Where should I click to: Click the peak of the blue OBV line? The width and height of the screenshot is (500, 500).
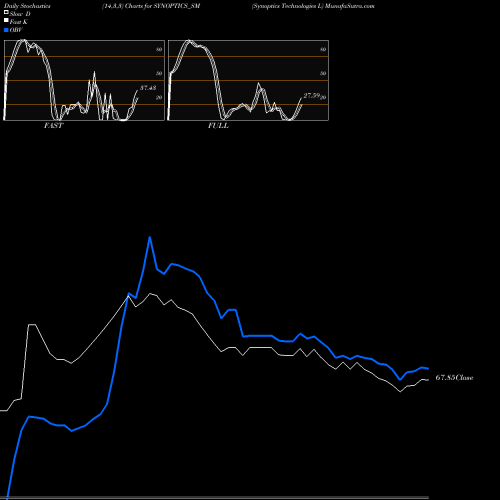150,237
